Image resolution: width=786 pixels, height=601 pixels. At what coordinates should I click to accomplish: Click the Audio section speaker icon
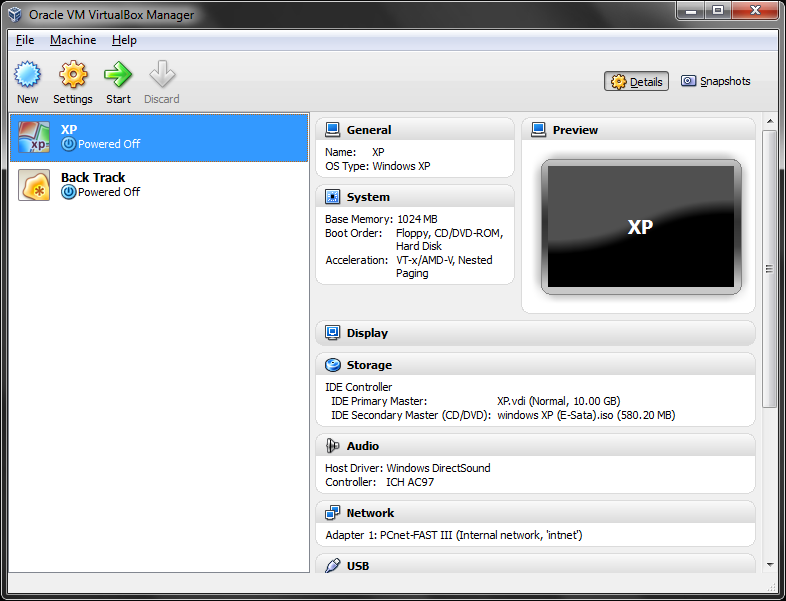pos(332,446)
